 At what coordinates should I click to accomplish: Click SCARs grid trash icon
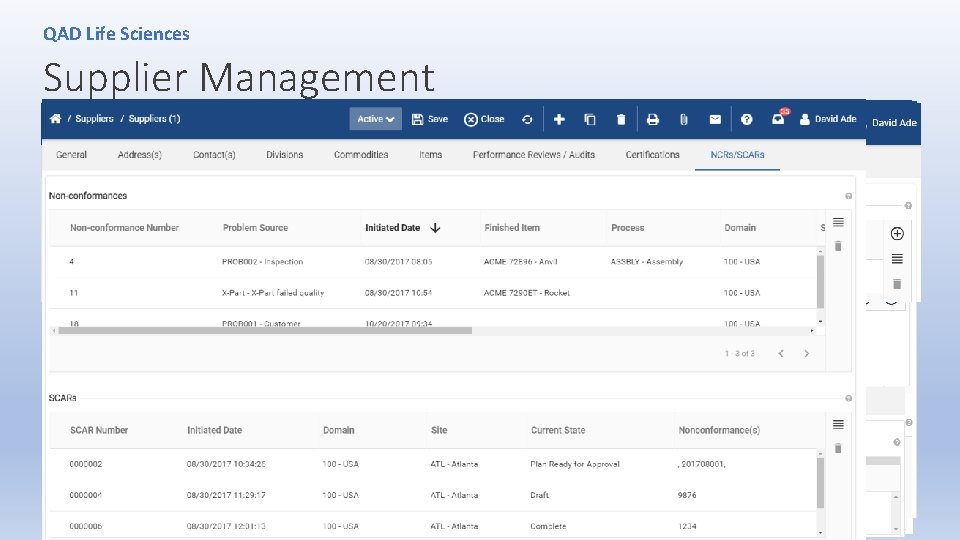838,449
